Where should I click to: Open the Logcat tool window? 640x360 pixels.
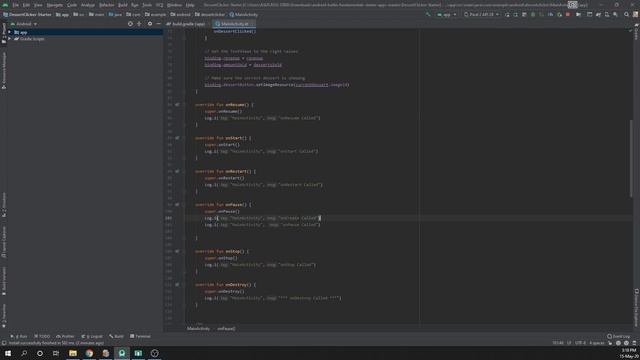(x=92, y=336)
